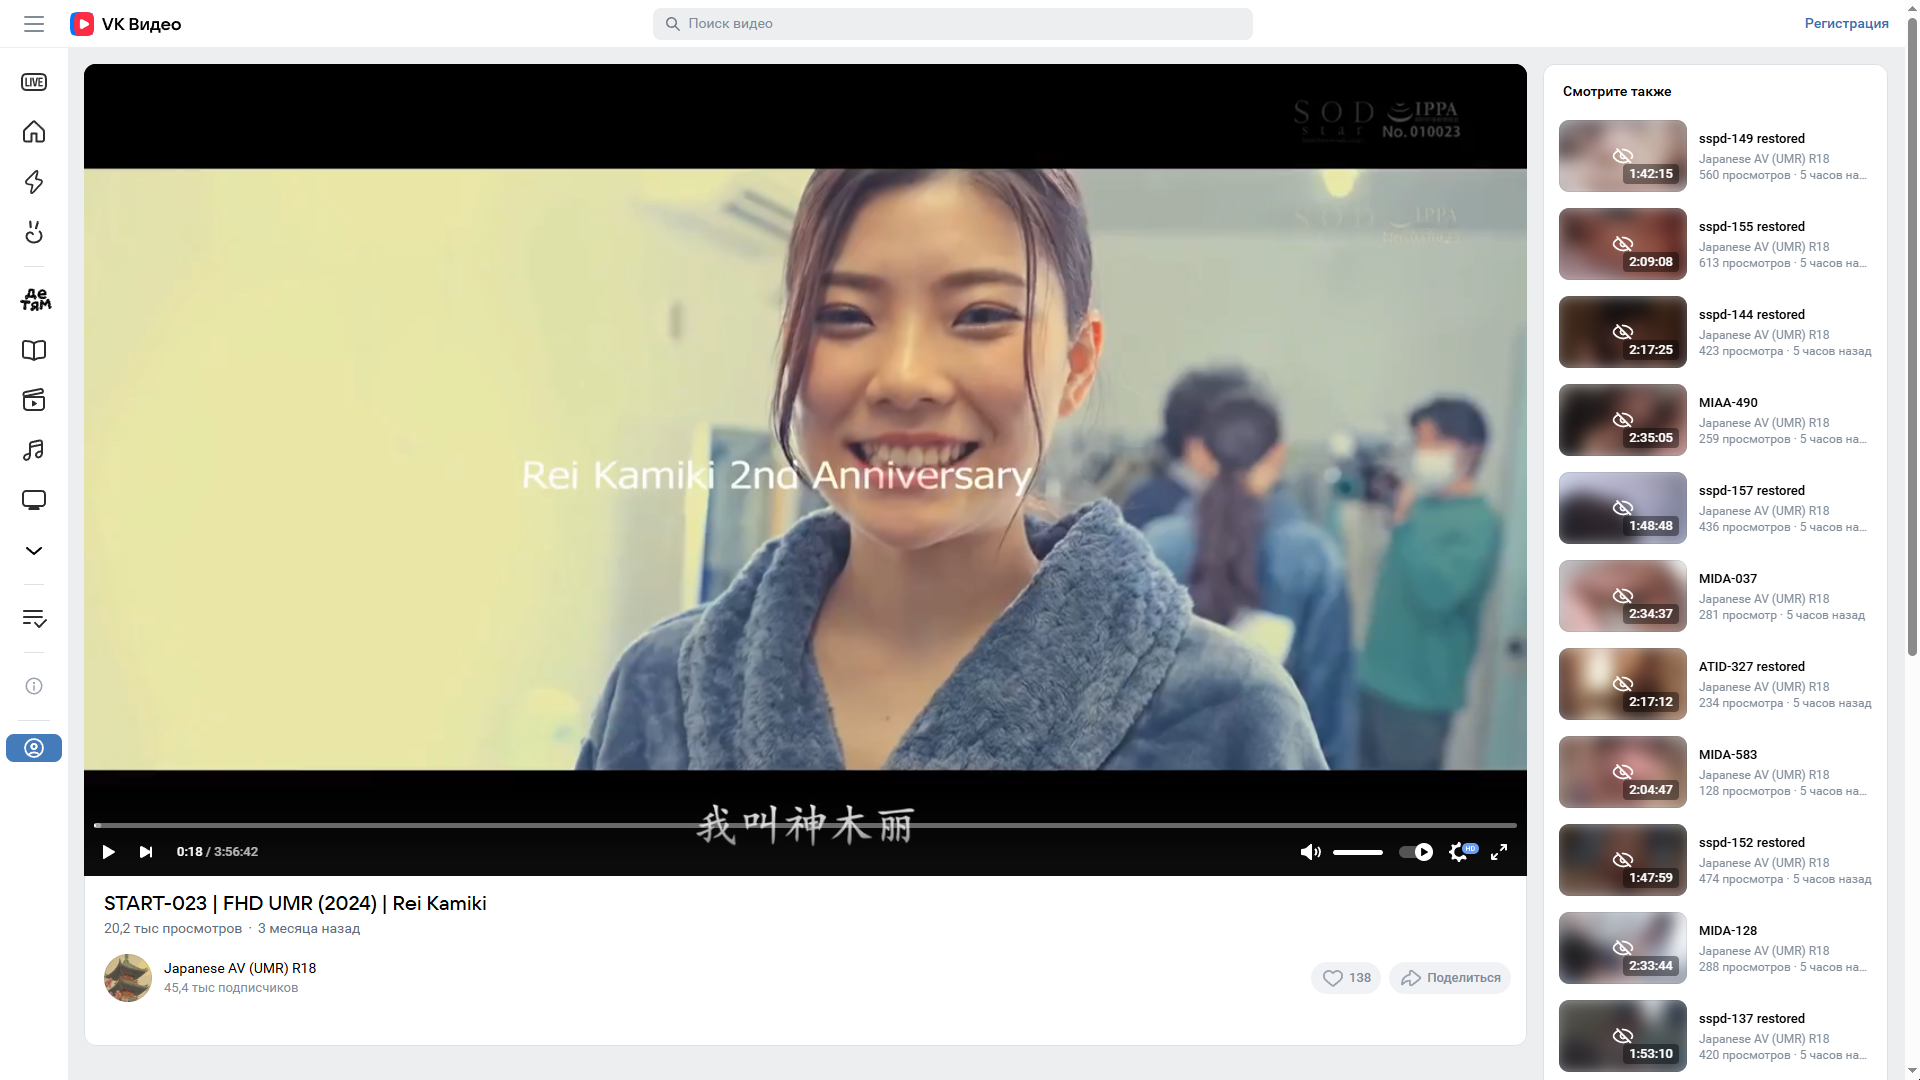The height and width of the screenshot is (1080, 1920).
Task: Mute the video with speaker icon
Action: click(1310, 852)
